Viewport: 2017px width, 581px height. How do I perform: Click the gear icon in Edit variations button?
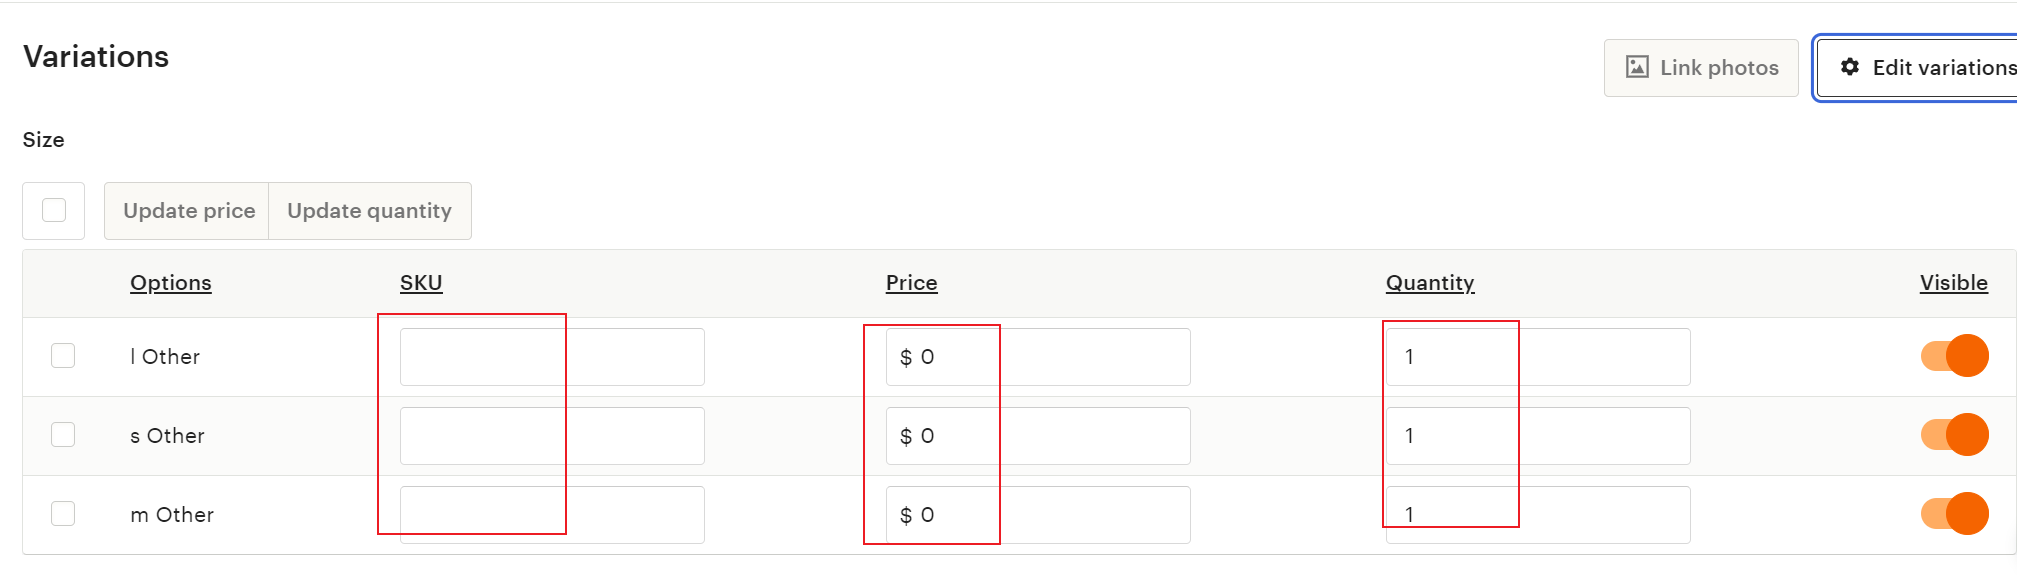pos(1851,67)
